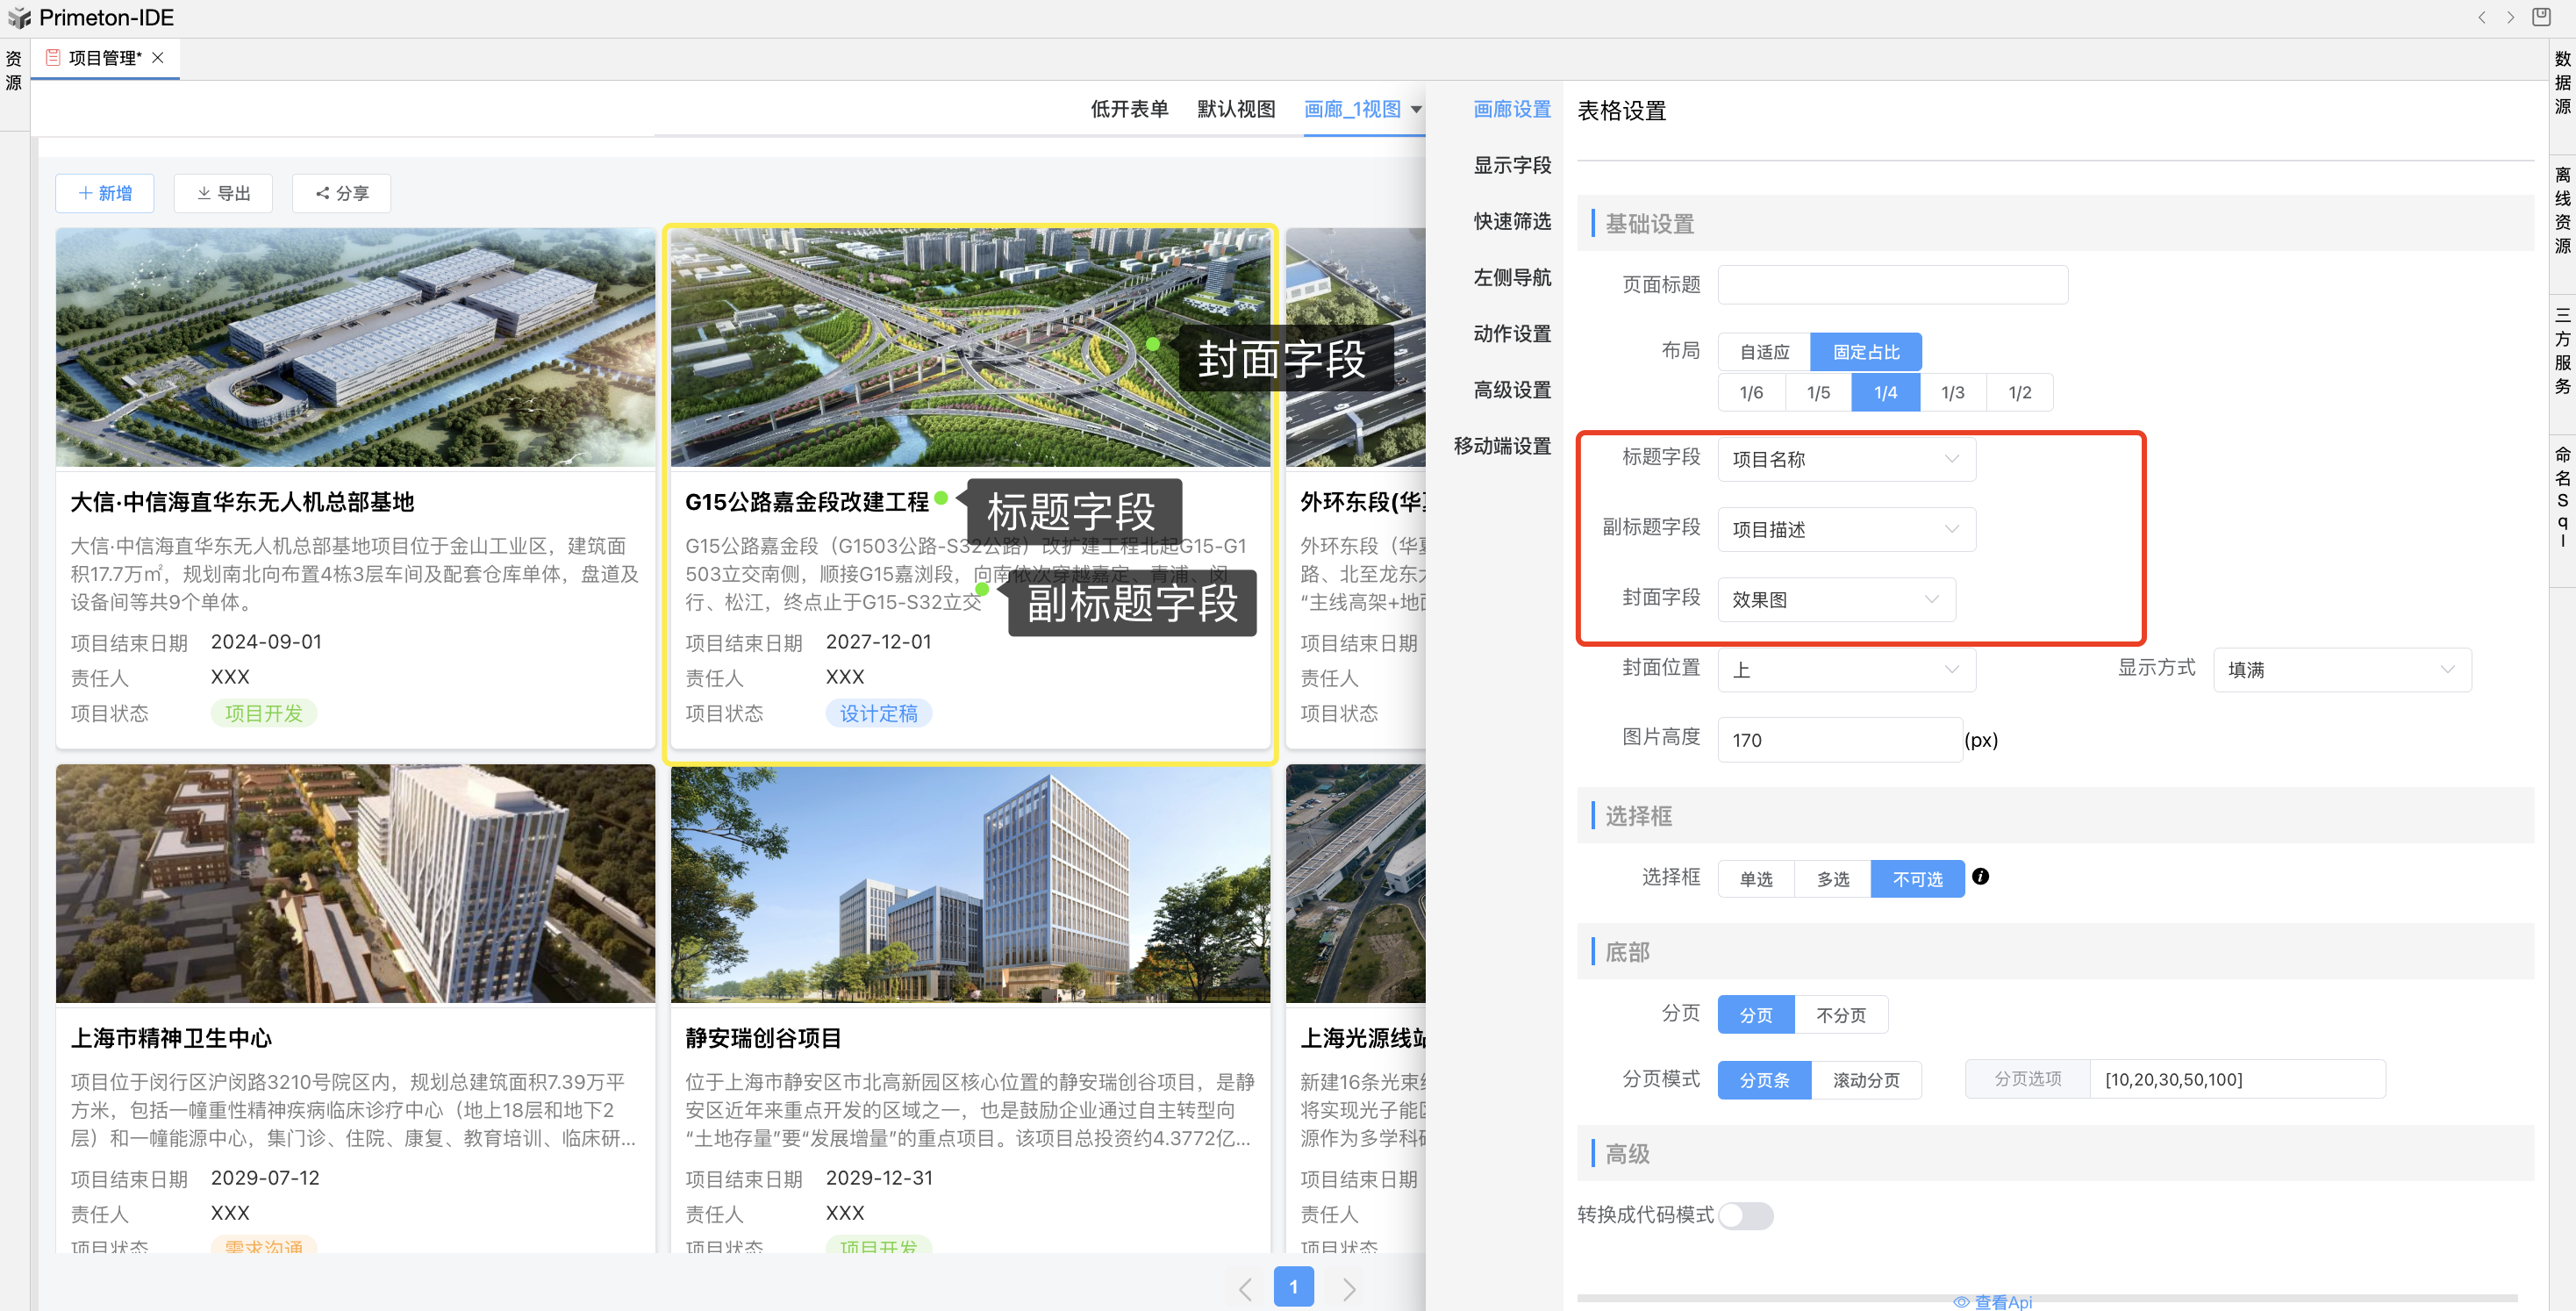2576x1311 pixels.
Task: Click the save icon in title bar
Action: pyautogui.click(x=2541, y=17)
